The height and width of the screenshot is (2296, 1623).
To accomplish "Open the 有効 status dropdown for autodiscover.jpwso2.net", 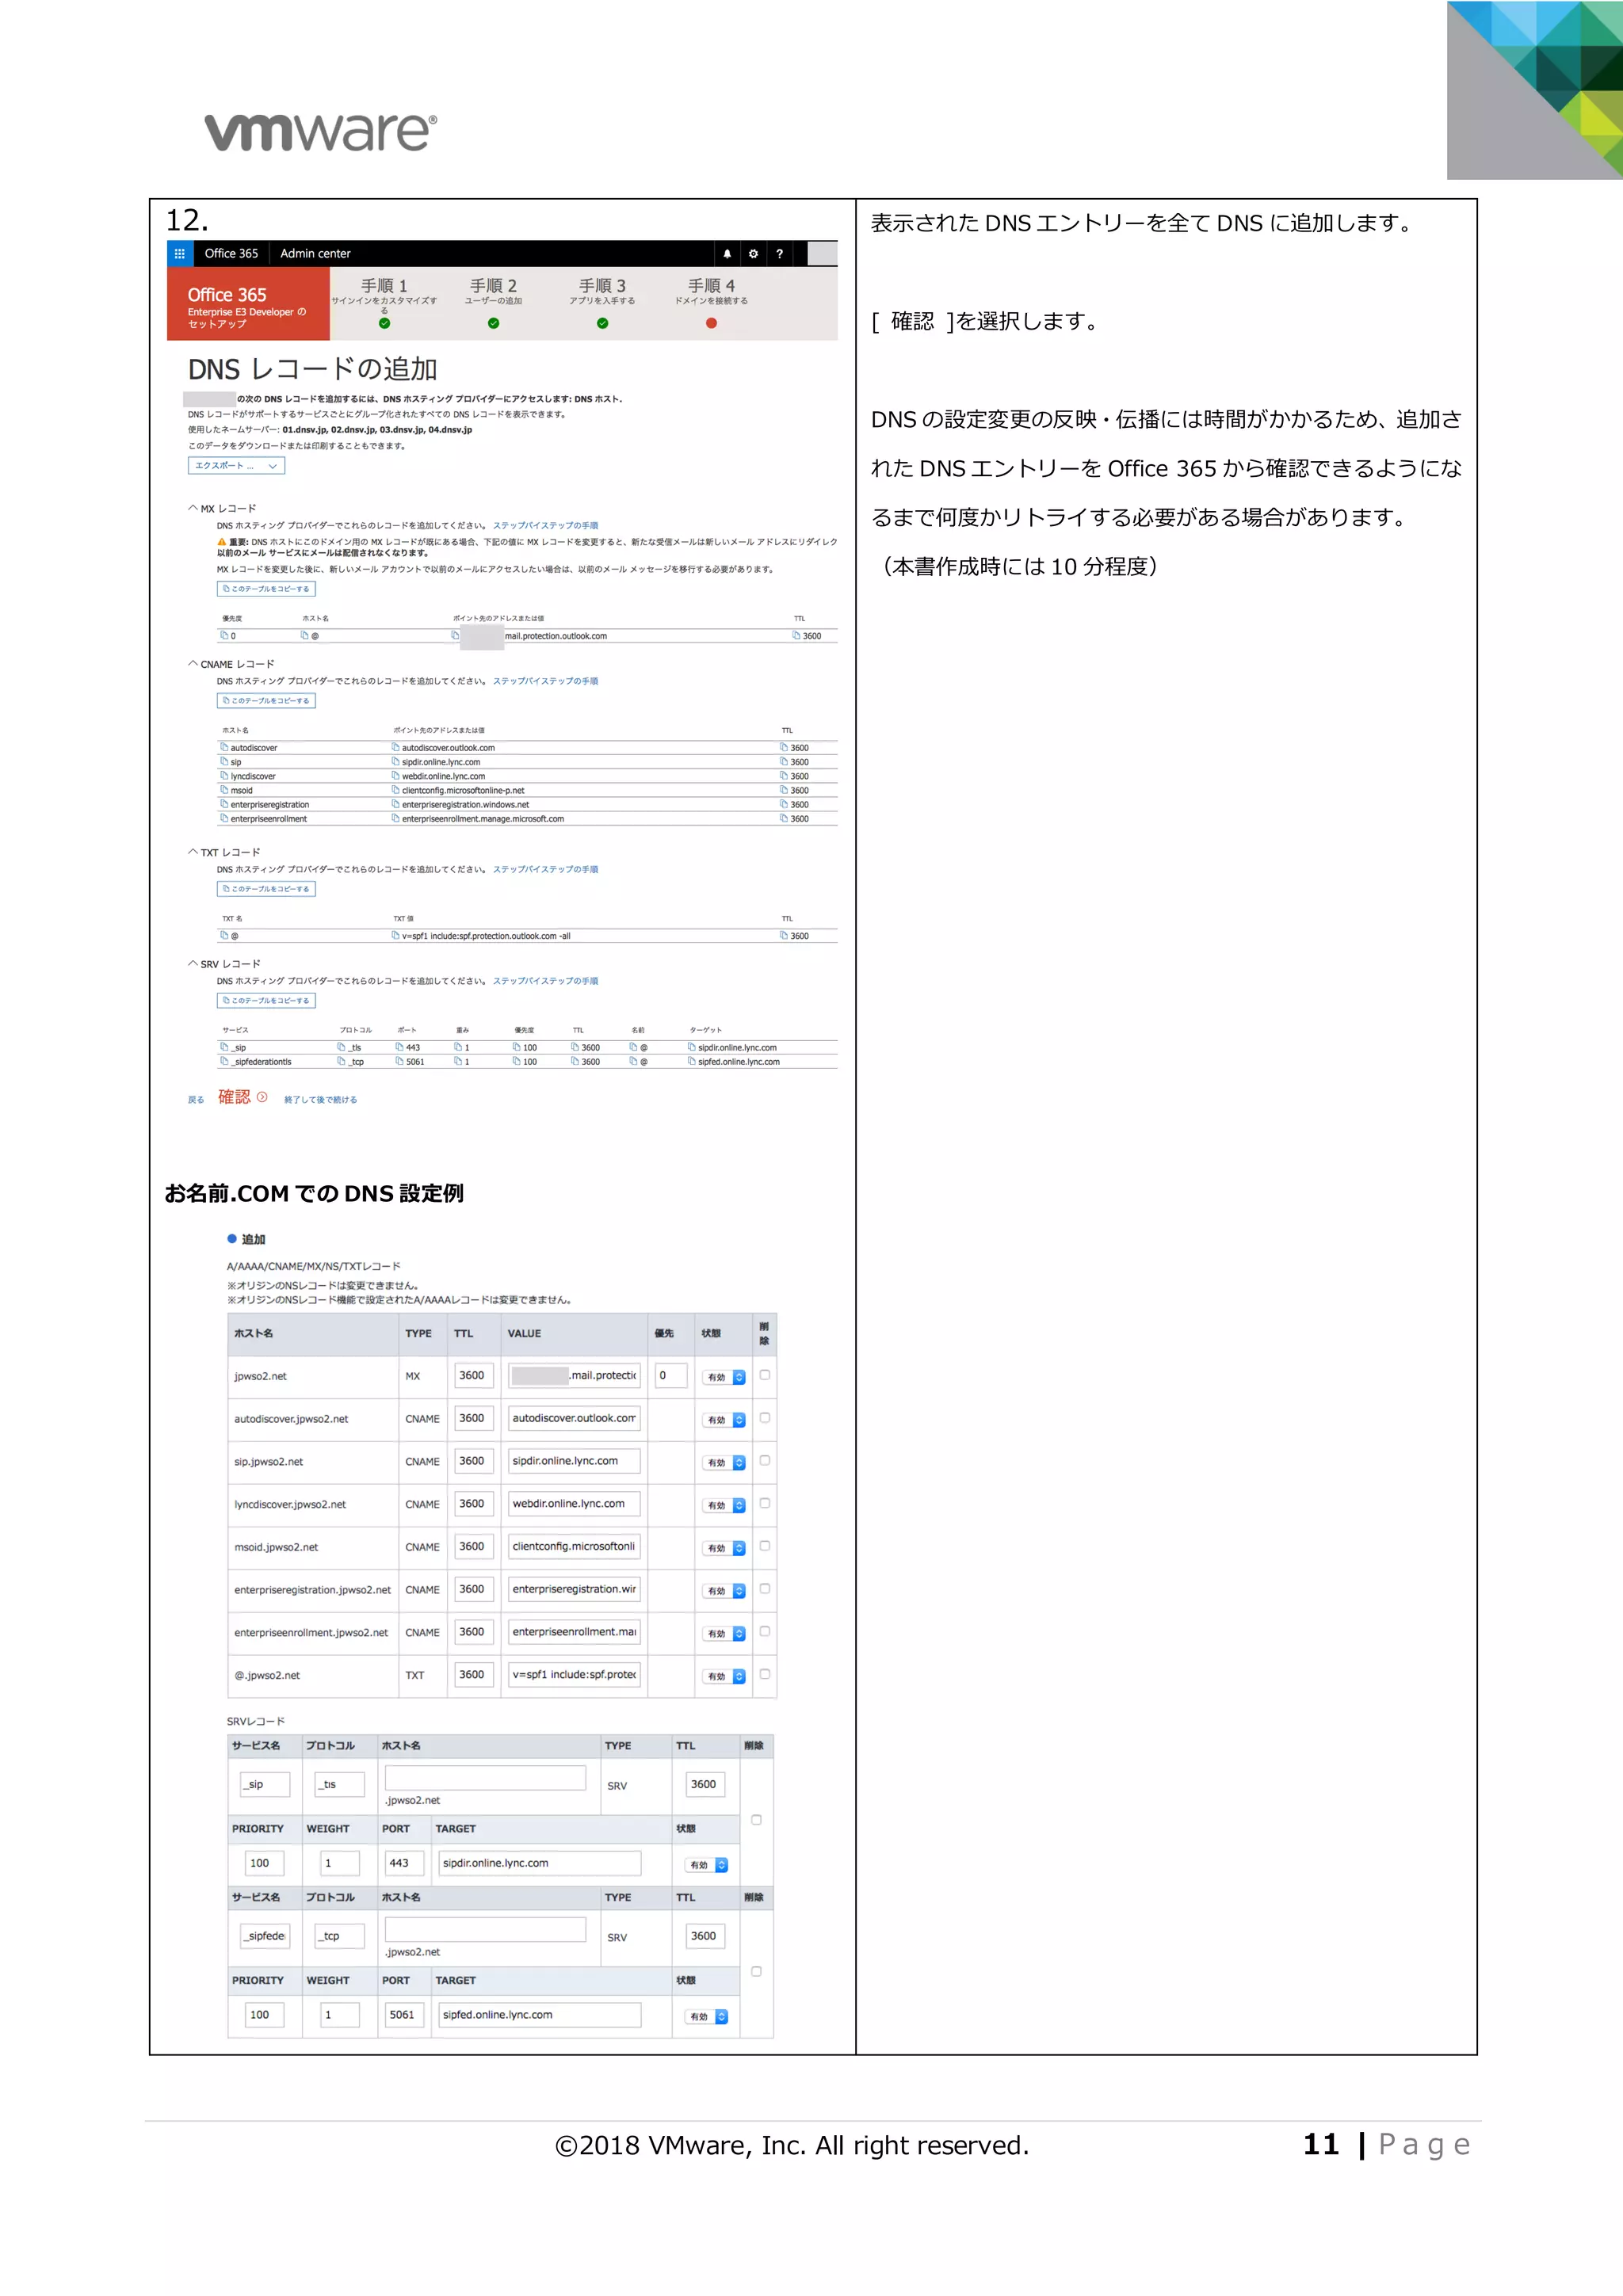I will (724, 1420).
